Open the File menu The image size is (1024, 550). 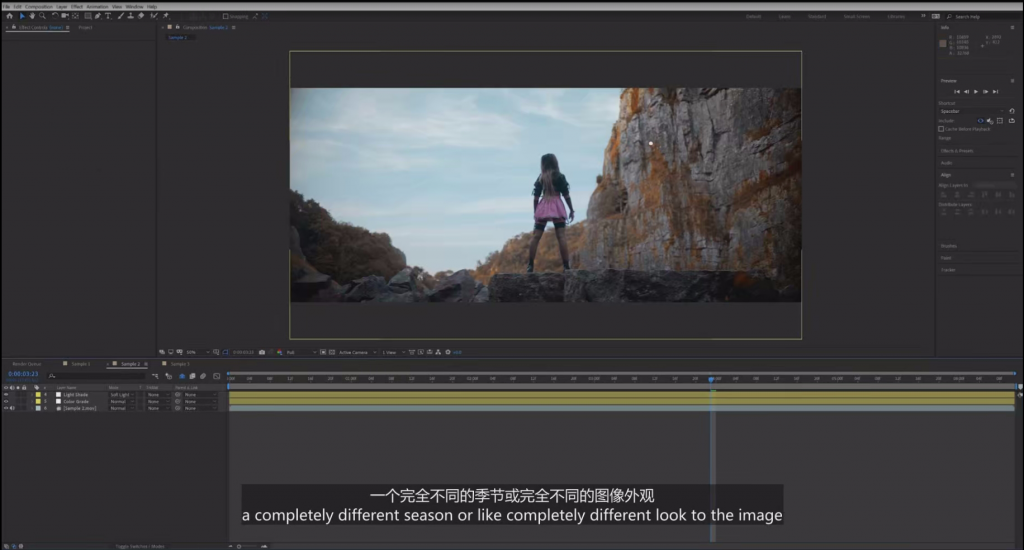[x=6, y=7]
